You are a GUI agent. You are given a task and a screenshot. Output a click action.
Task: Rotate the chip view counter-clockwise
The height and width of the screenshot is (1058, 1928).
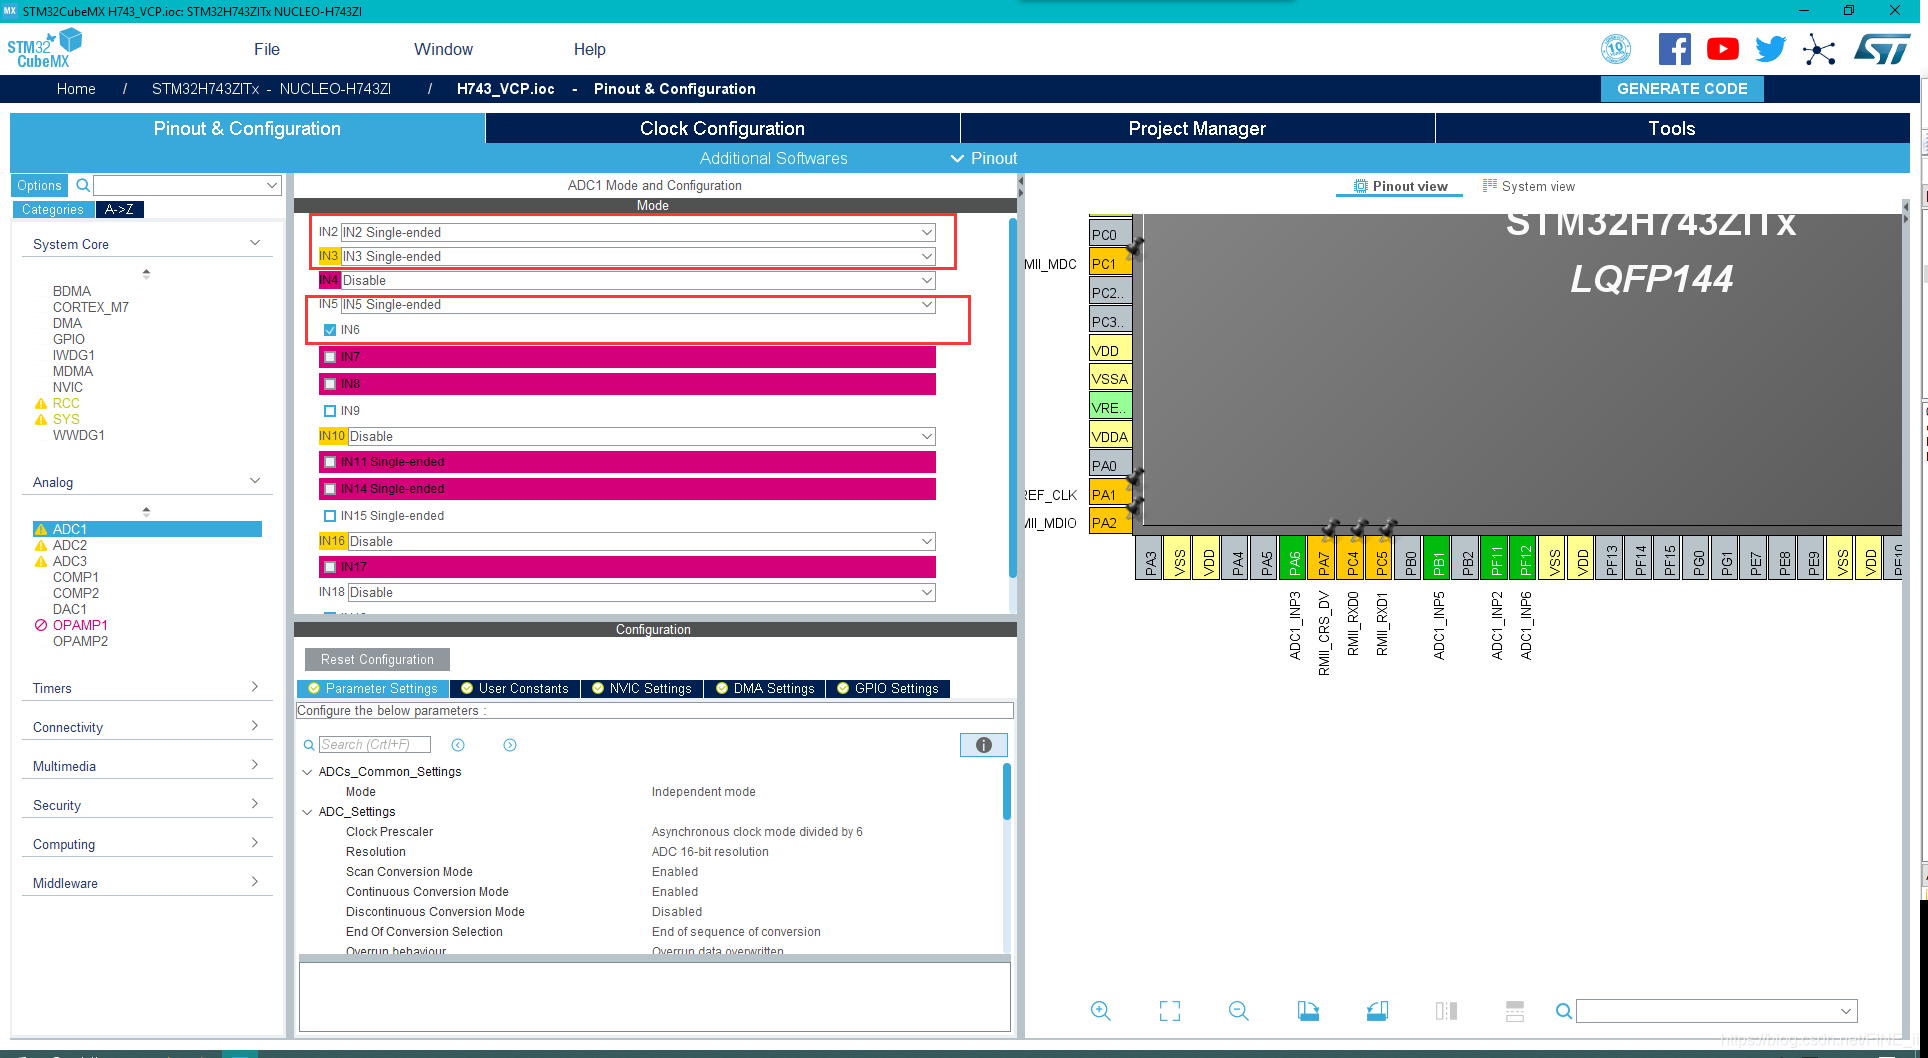(x=1377, y=1011)
